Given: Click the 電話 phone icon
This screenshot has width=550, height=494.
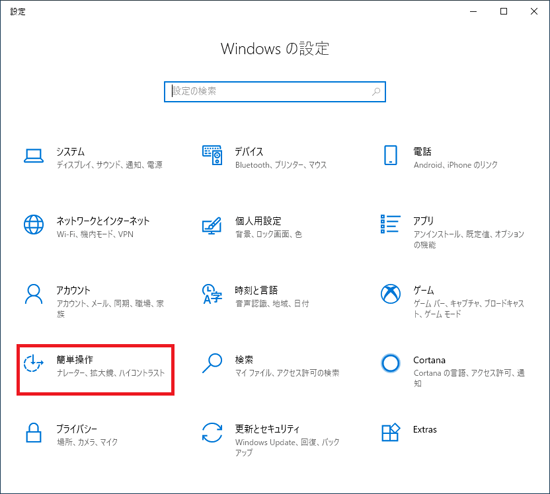Looking at the screenshot, I should pos(390,155).
